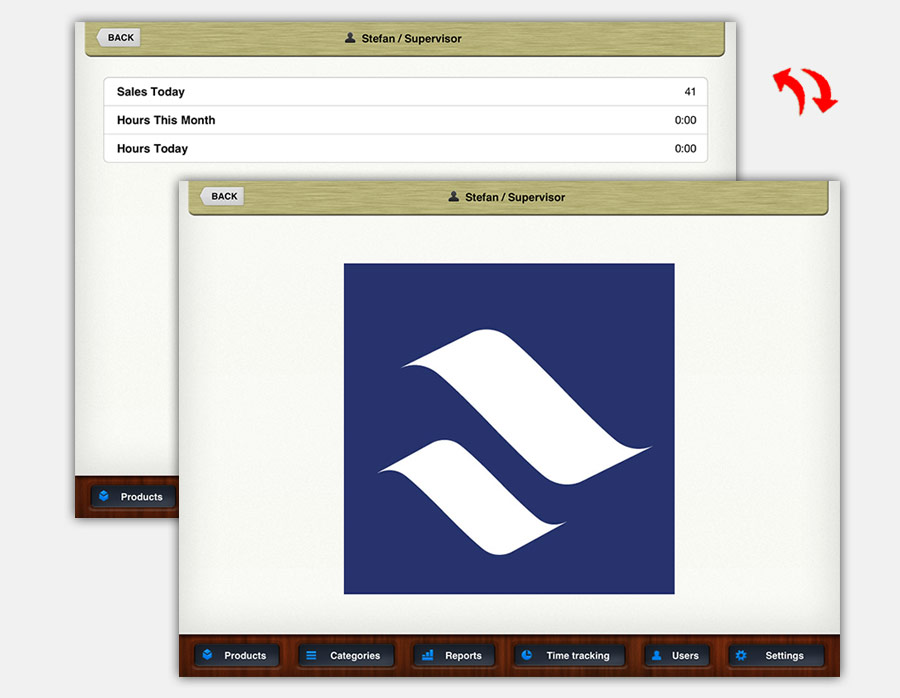The image size is (900, 698).
Task: Click the red rotate arrows icon
Action: tap(805, 91)
